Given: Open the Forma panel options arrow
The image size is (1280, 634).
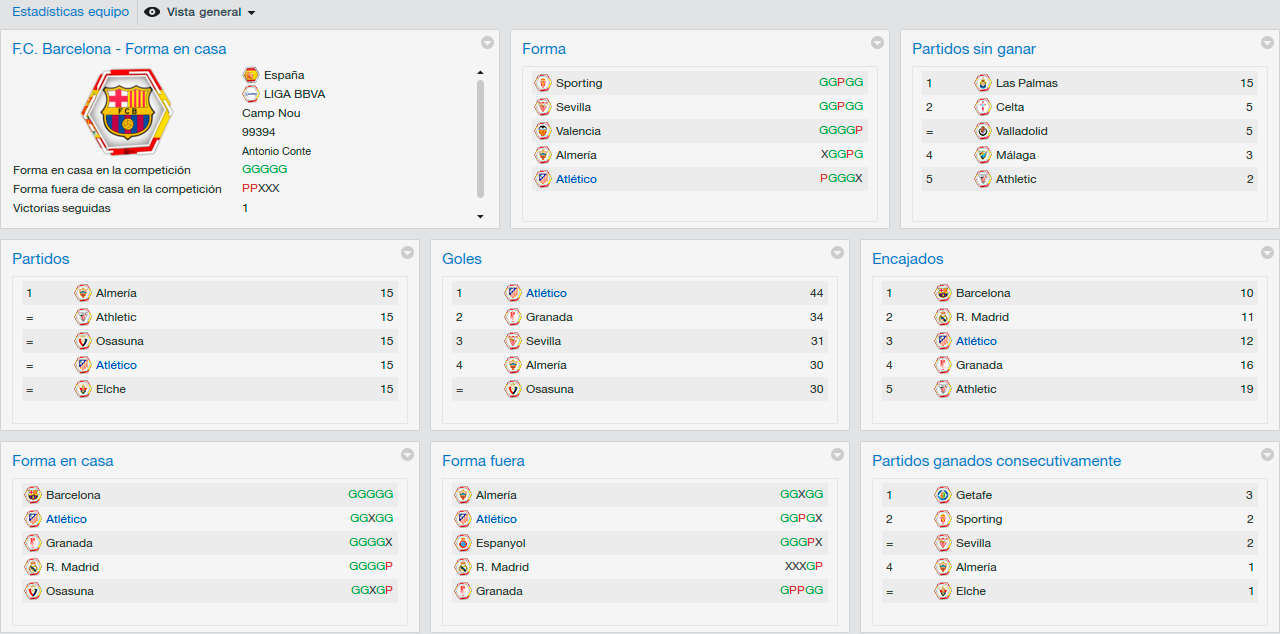Looking at the screenshot, I should tap(877, 42).
